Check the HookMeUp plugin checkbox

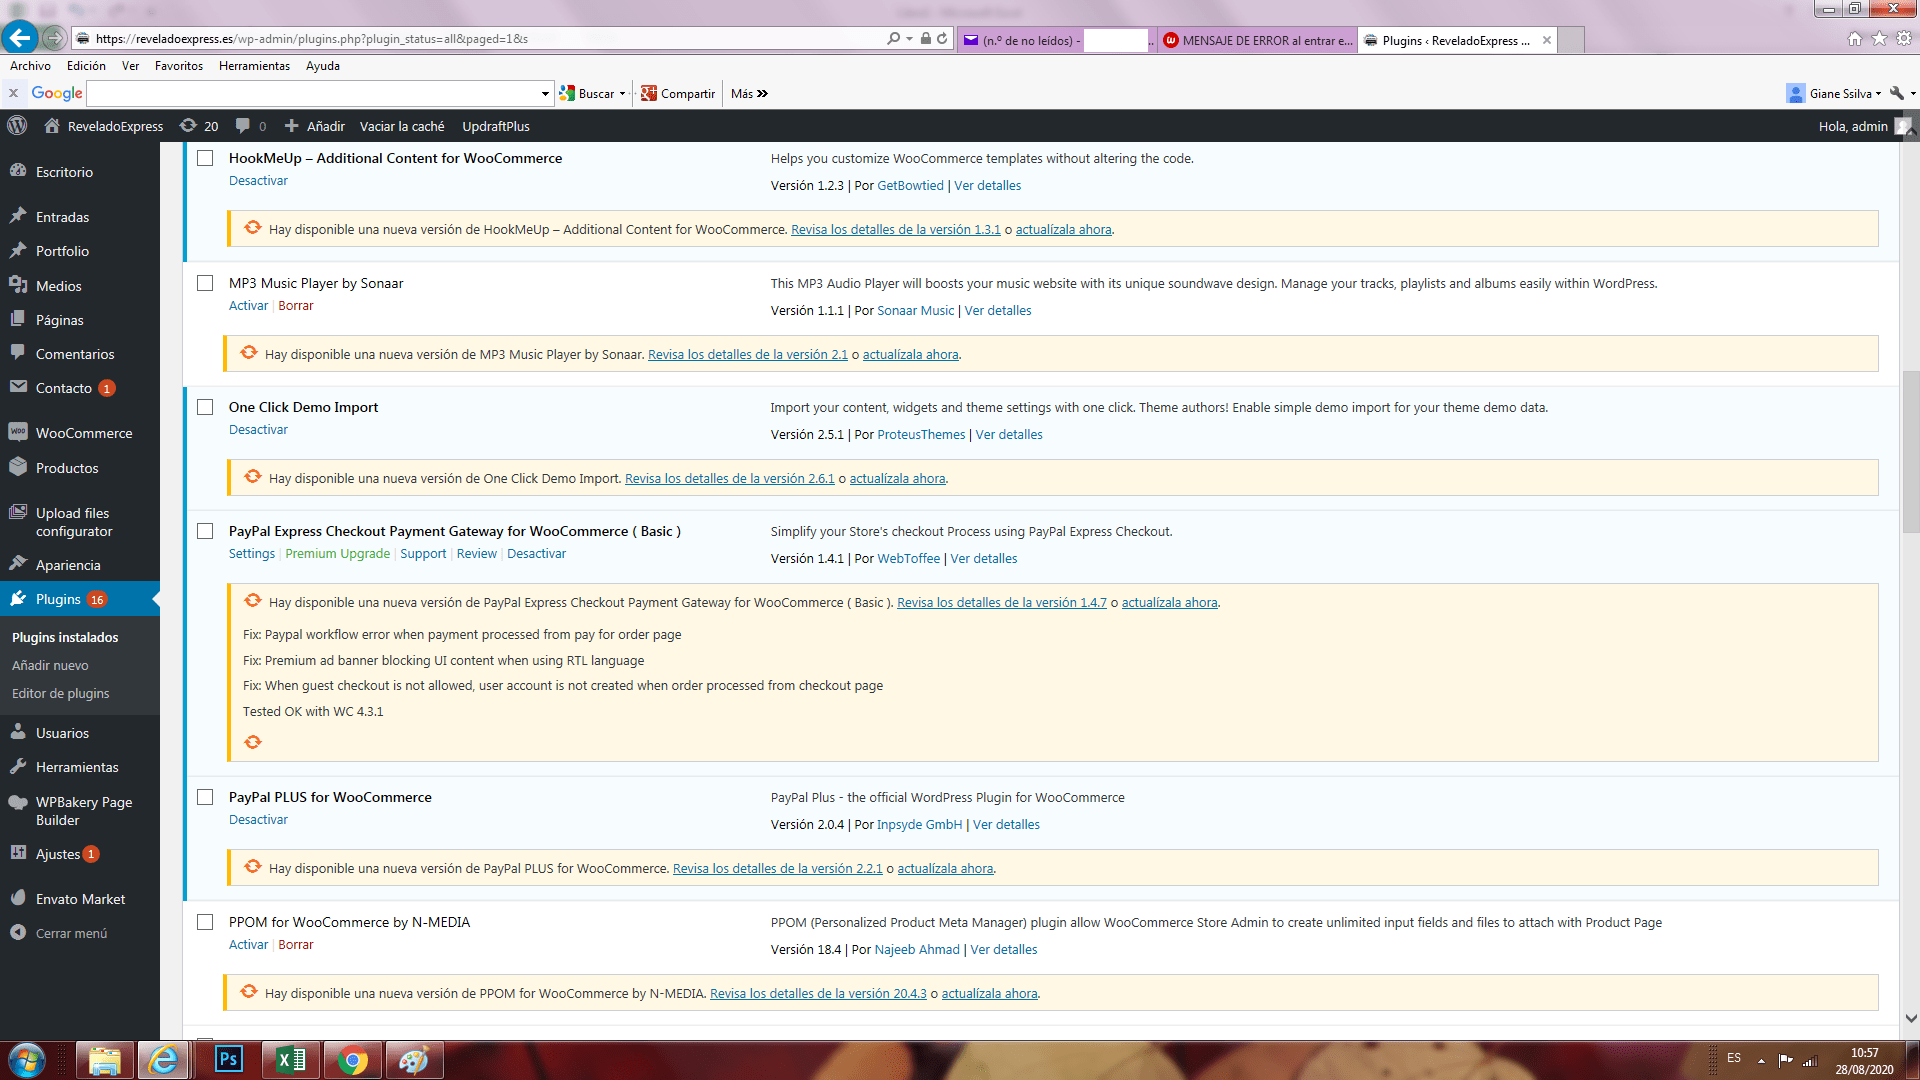click(x=205, y=158)
